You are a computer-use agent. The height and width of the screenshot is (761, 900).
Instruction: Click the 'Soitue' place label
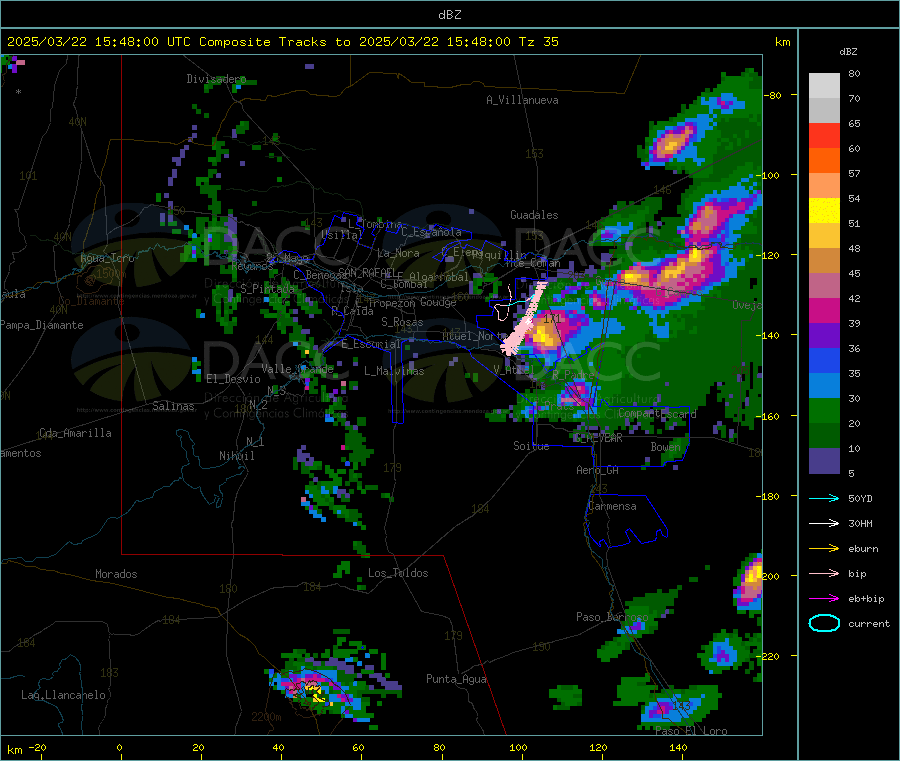tap(531, 446)
